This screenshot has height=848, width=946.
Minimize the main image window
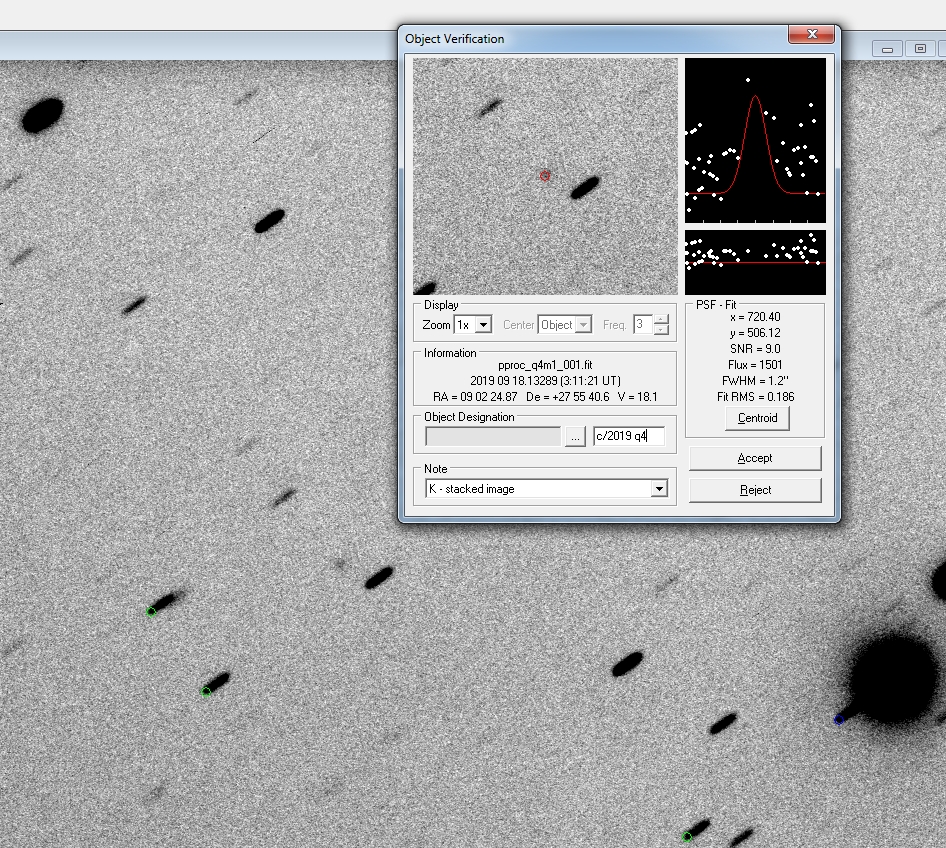(887, 49)
